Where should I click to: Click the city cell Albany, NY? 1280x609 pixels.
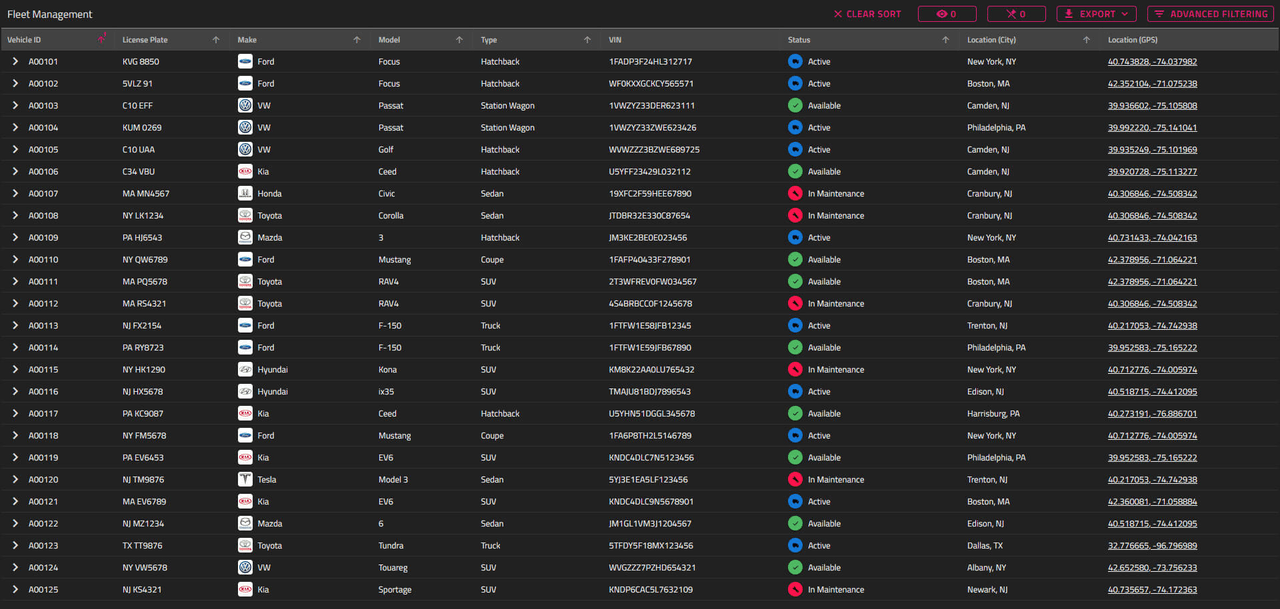point(986,567)
